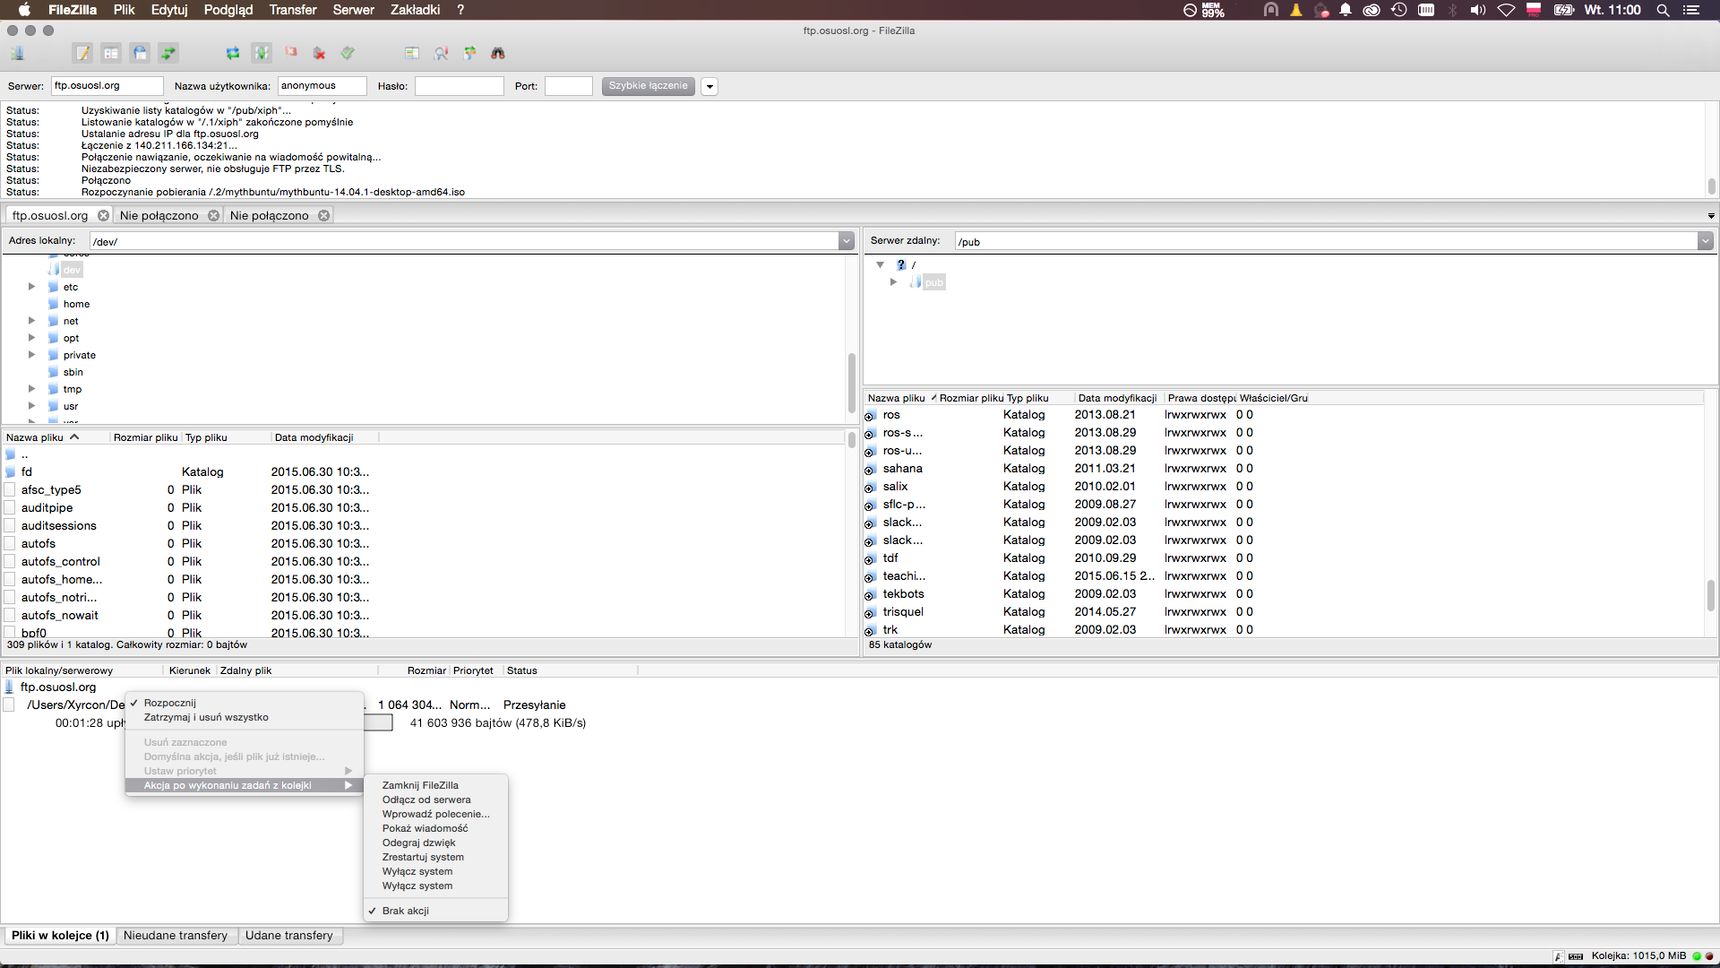Sort queue by Priorytet column header
Screen dimensions: 1720x968
click(473, 671)
